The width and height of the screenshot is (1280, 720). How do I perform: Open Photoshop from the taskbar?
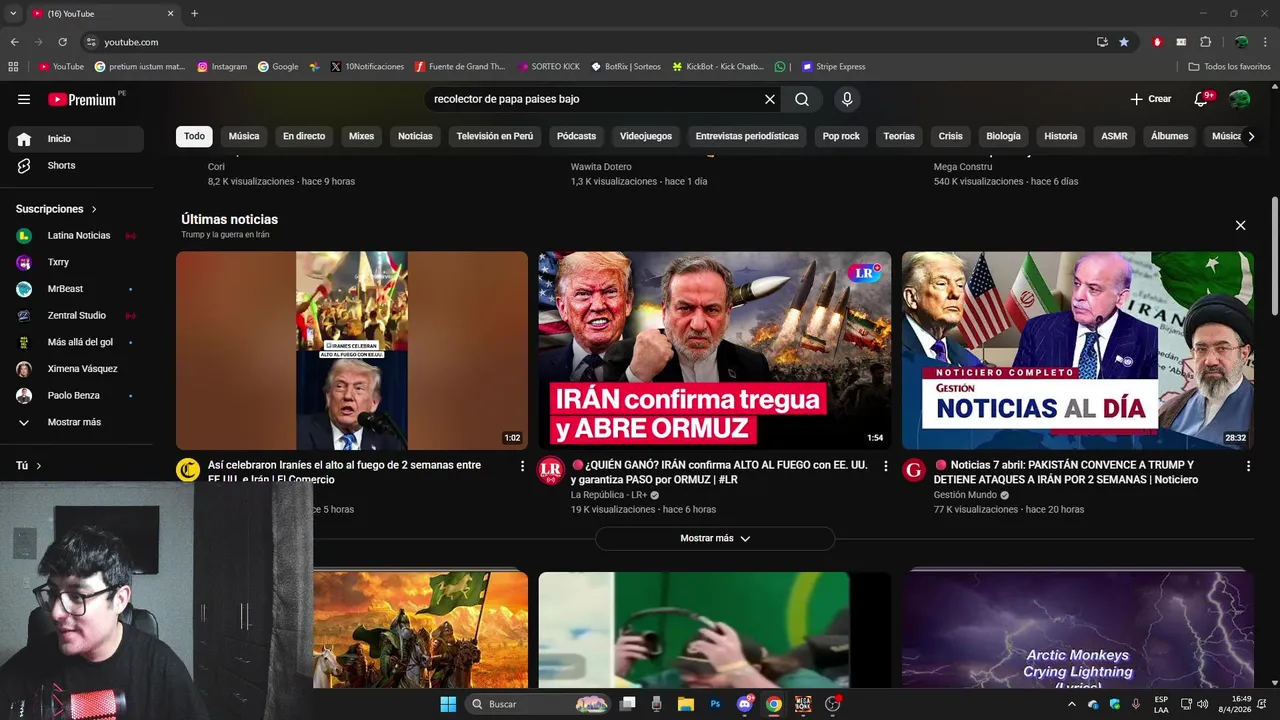(715, 704)
